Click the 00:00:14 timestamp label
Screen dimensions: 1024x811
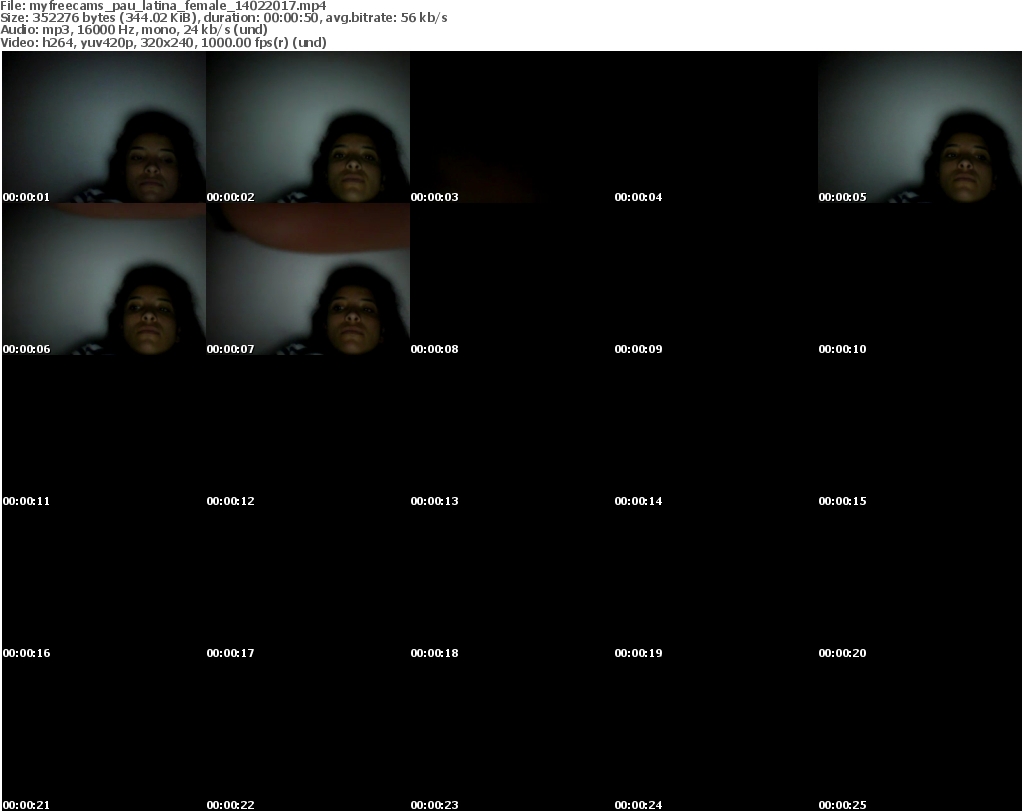pos(638,501)
